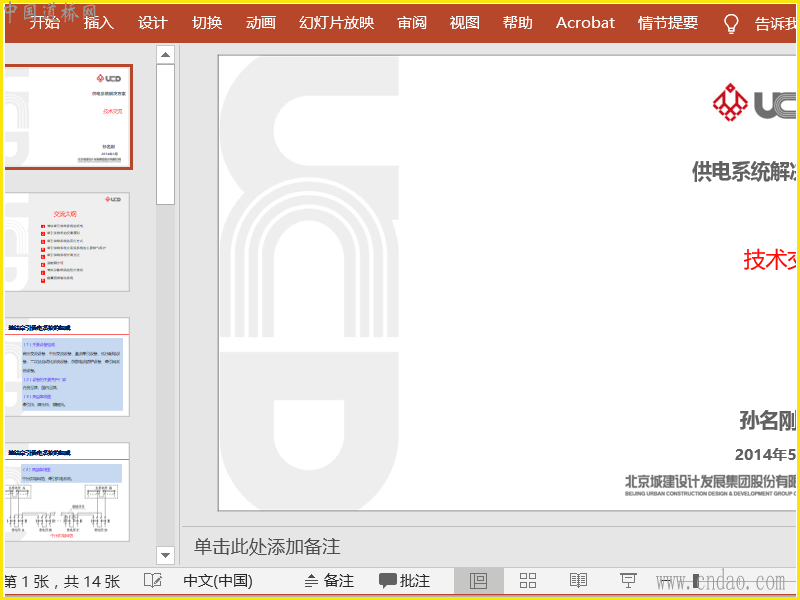Switch to Reading view icon

(578, 581)
